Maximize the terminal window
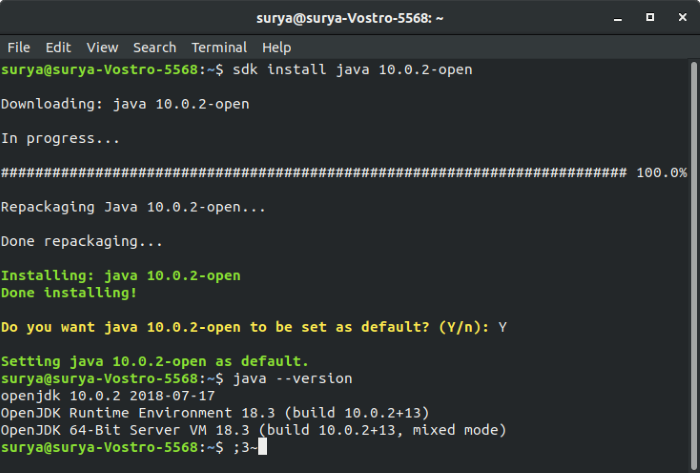Screen dimensions: 700x473 point(650,17)
